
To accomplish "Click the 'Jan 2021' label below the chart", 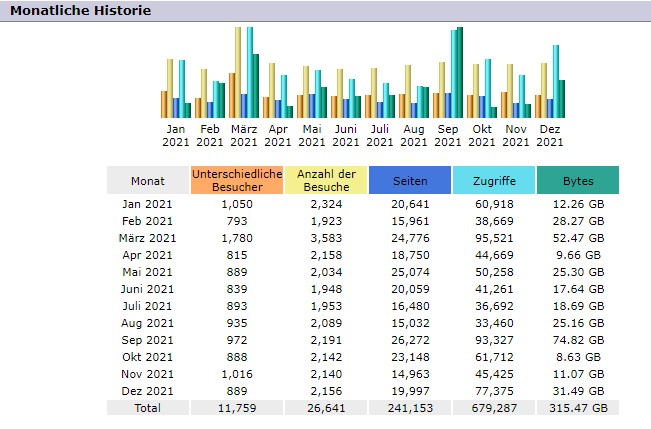I will [176, 136].
